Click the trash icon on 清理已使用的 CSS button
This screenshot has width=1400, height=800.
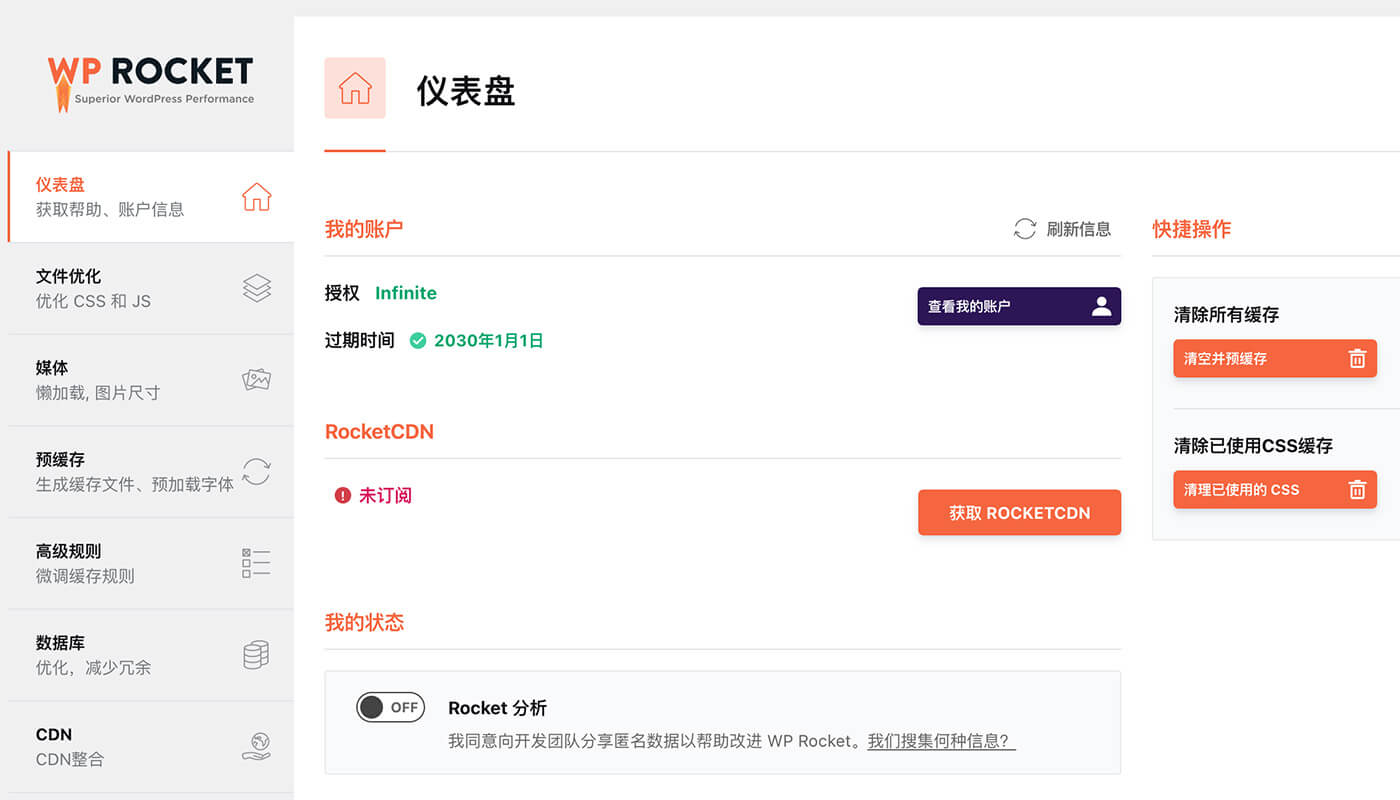[1357, 489]
